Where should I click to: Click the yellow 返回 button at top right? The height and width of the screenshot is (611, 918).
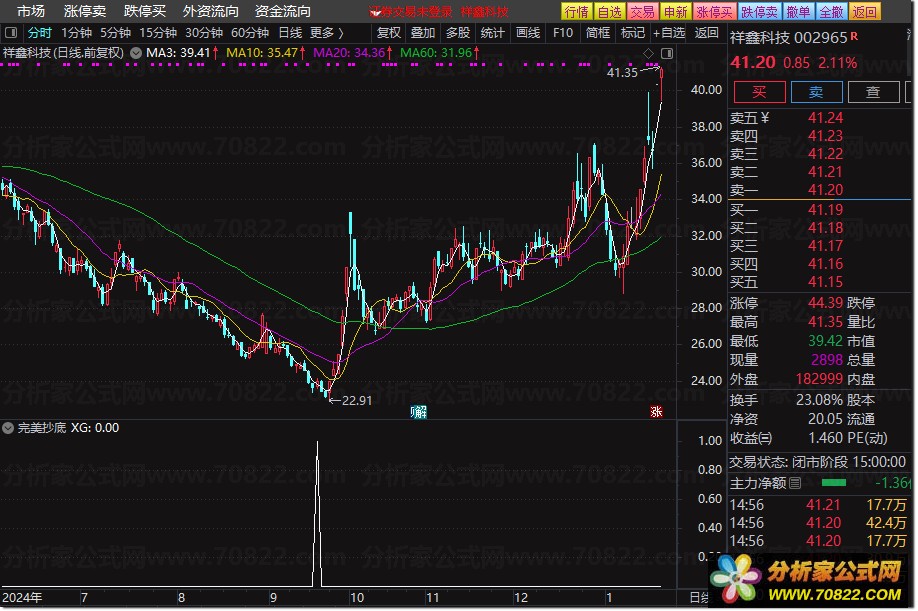pyautogui.click(x=864, y=12)
